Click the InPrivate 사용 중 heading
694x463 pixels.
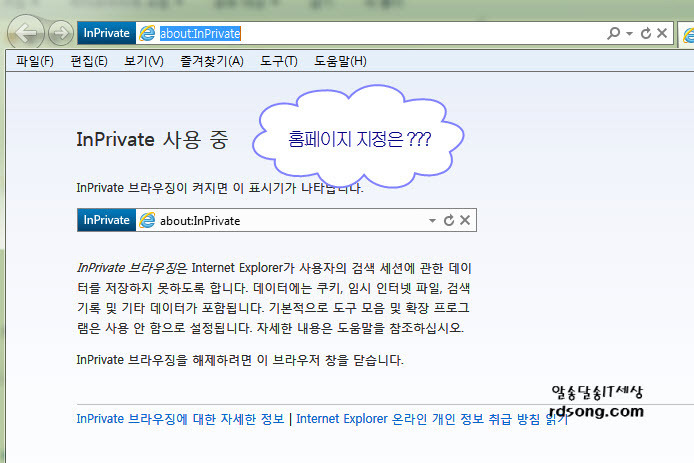coord(152,140)
